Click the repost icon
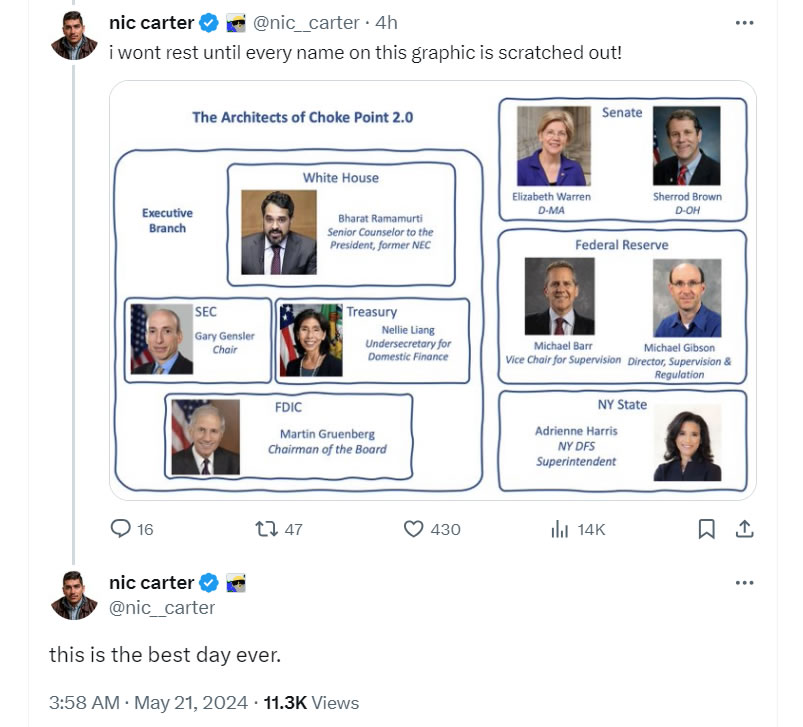 coord(267,529)
